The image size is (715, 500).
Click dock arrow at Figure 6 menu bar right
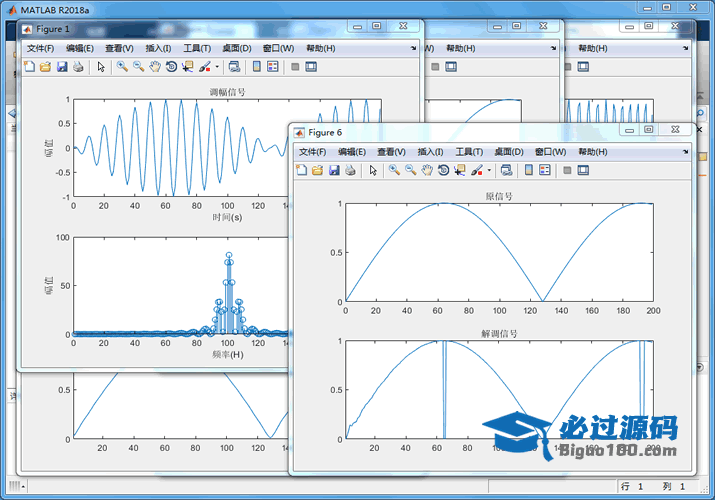point(684,152)
